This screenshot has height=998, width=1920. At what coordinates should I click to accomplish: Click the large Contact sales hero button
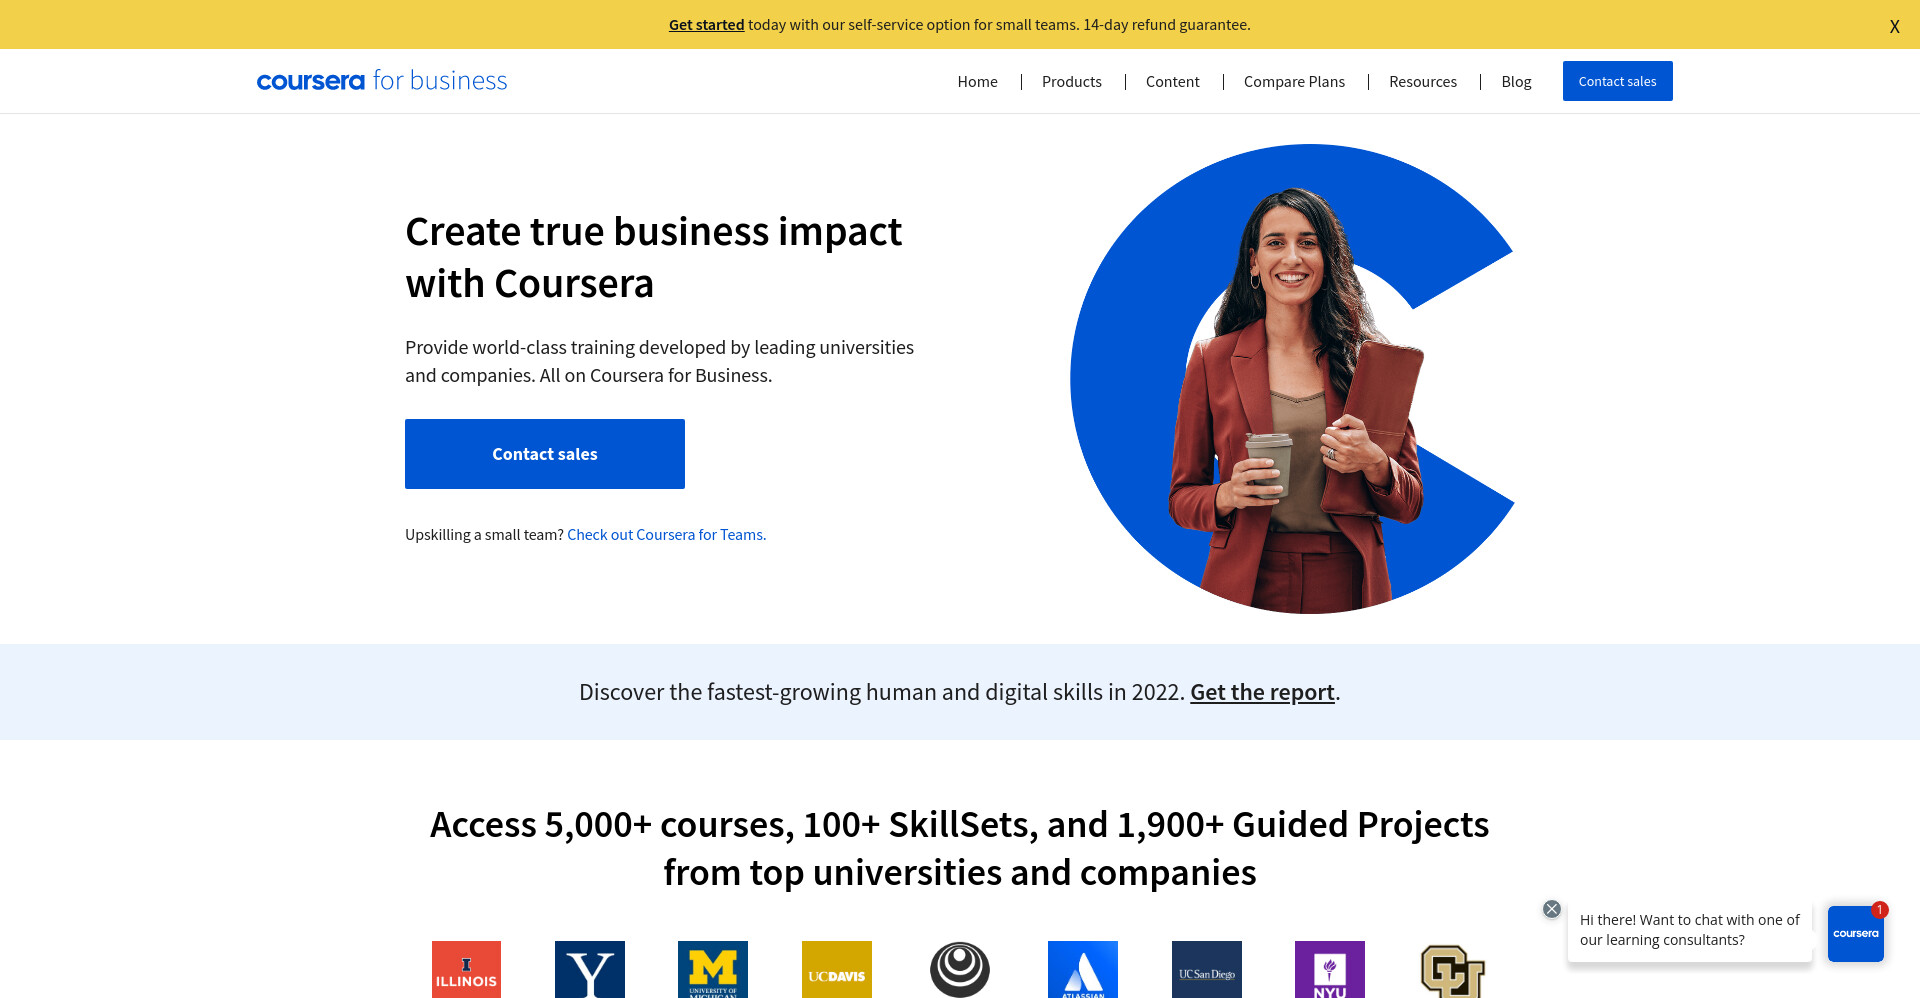click(x=545, y=454)
